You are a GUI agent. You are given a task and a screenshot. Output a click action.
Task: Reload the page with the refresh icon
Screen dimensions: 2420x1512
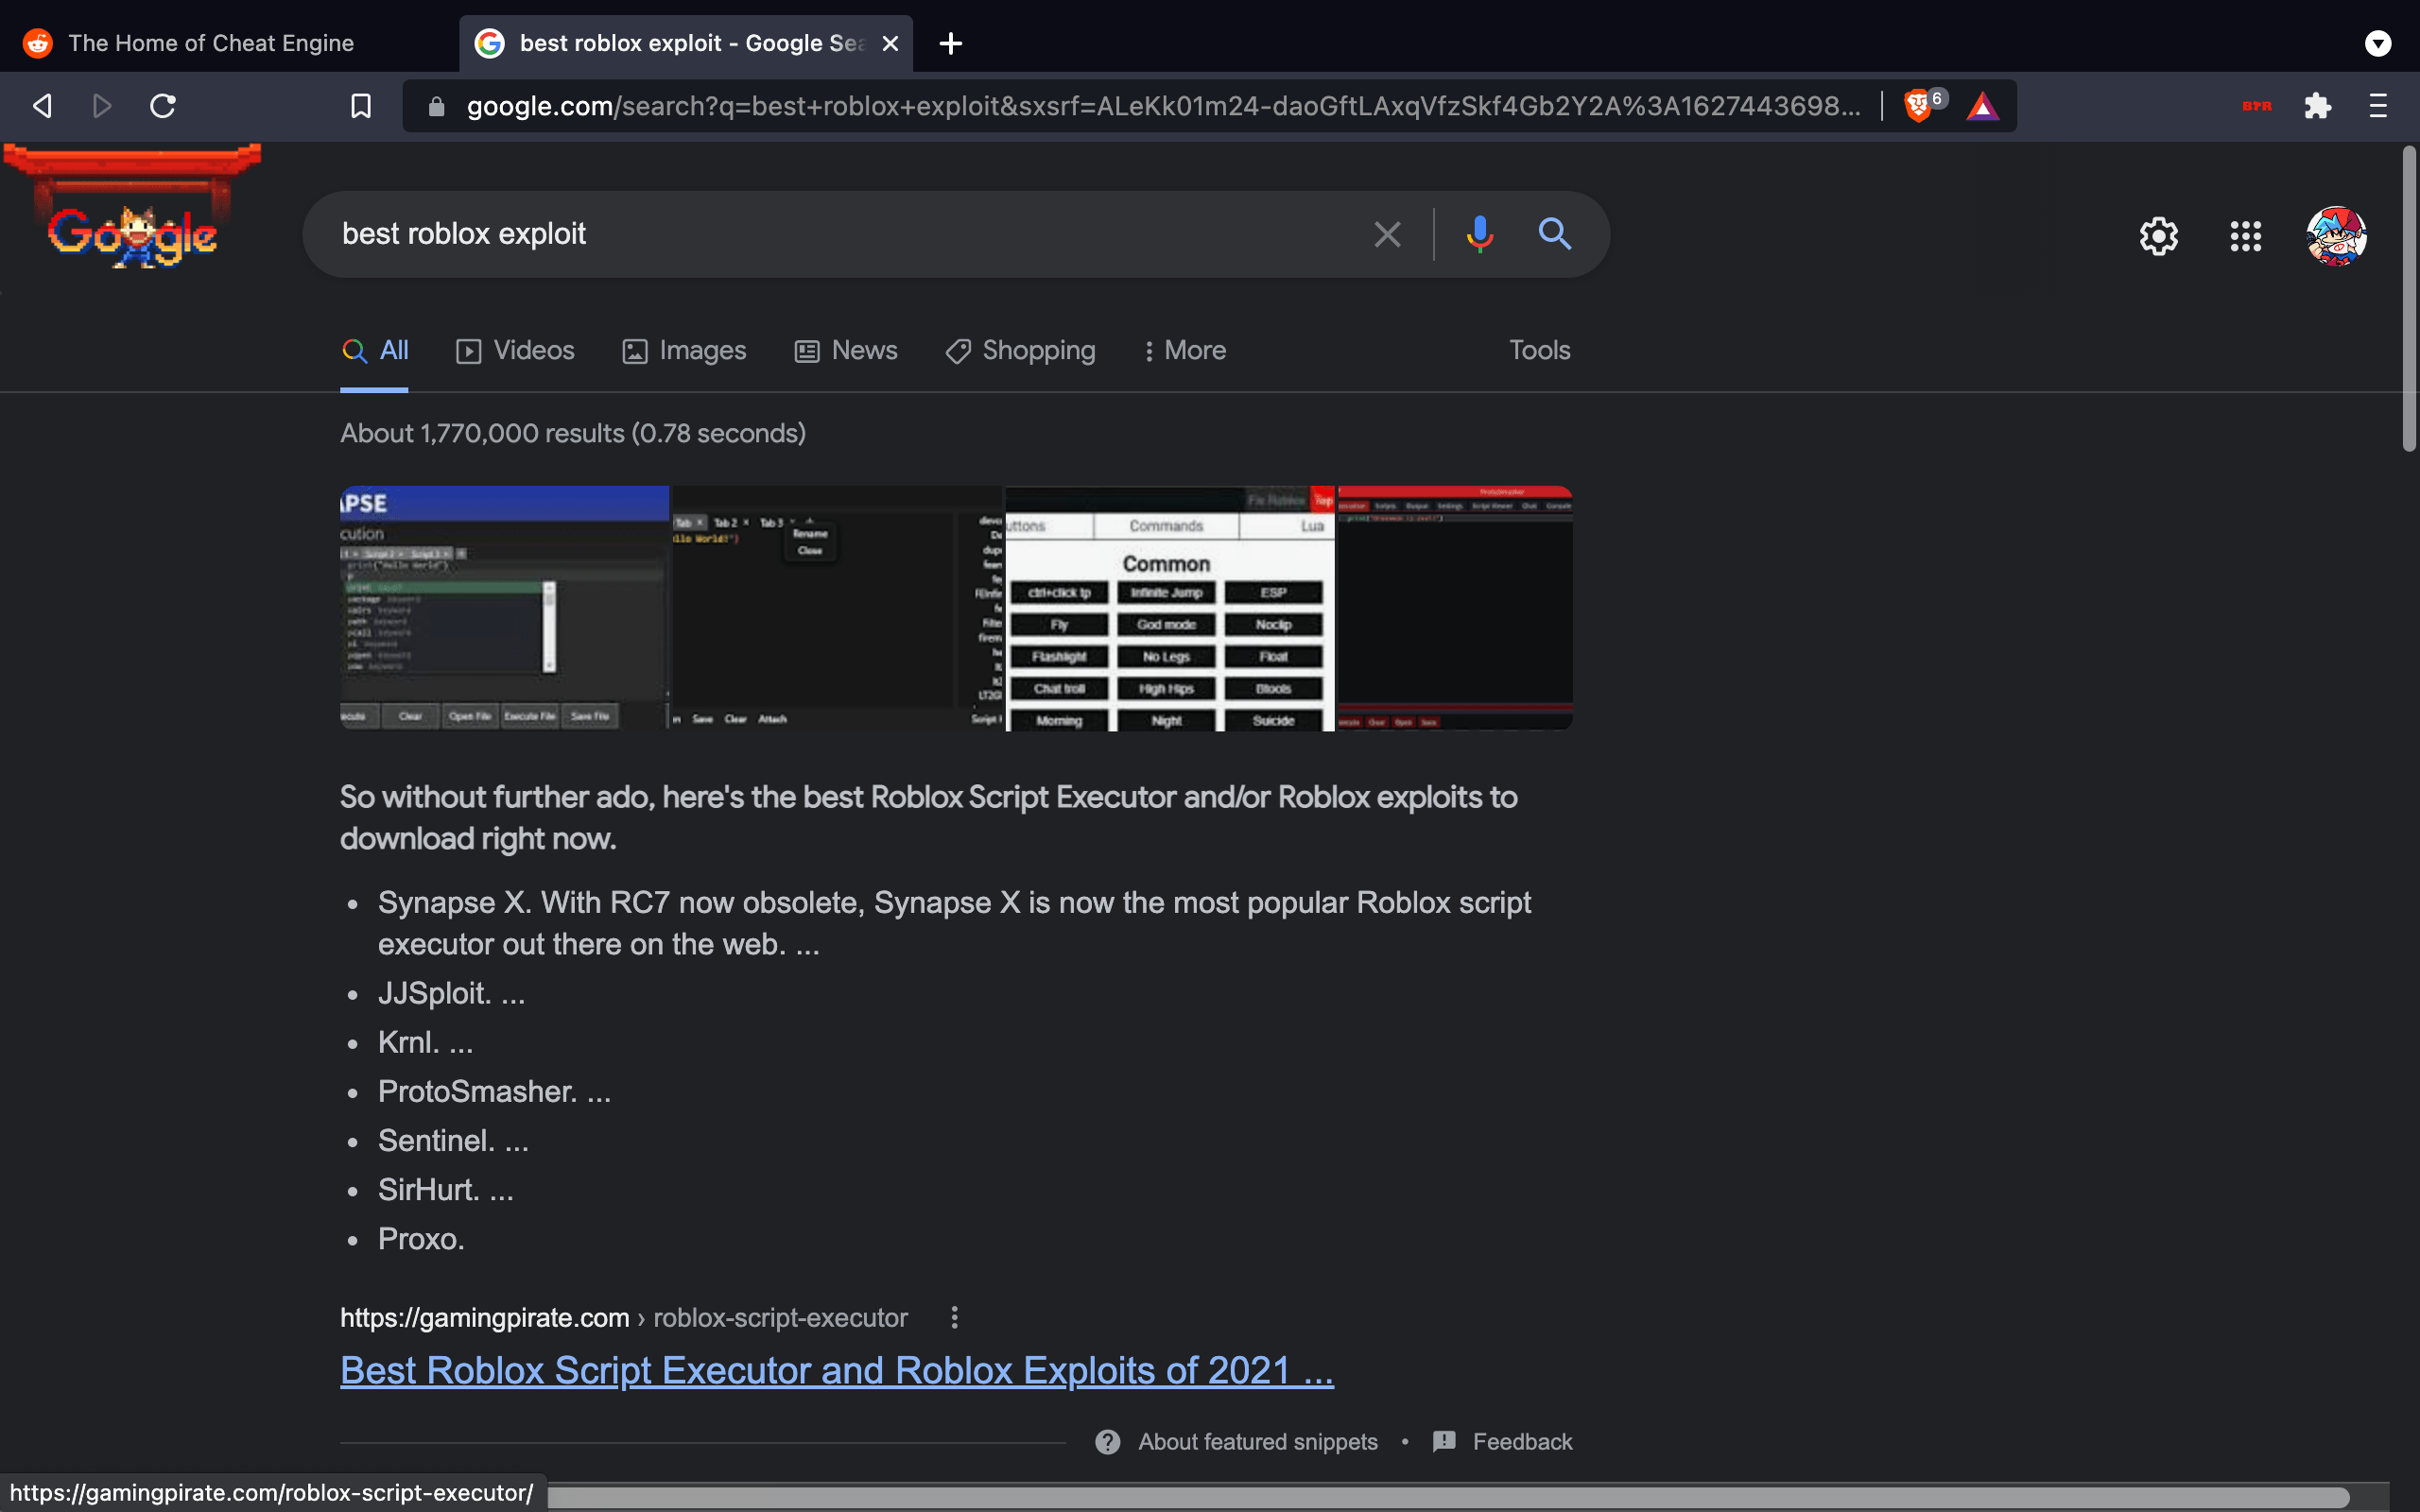(163, 106)
